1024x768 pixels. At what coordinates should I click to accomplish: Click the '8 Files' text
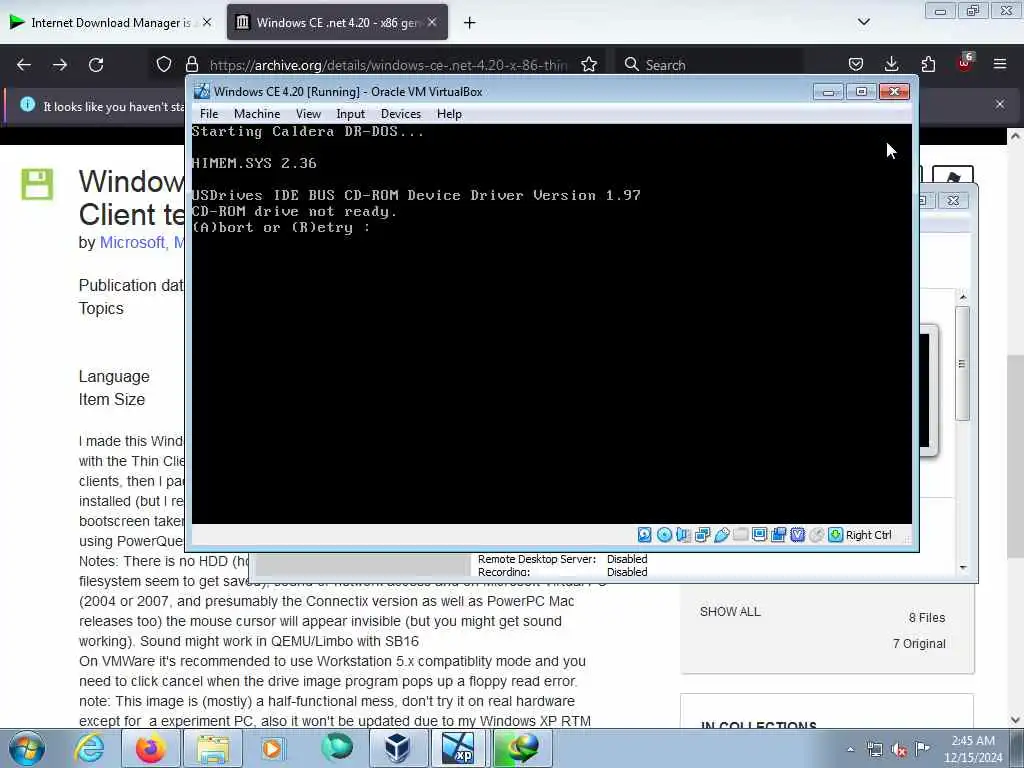(x=927, y=618)
